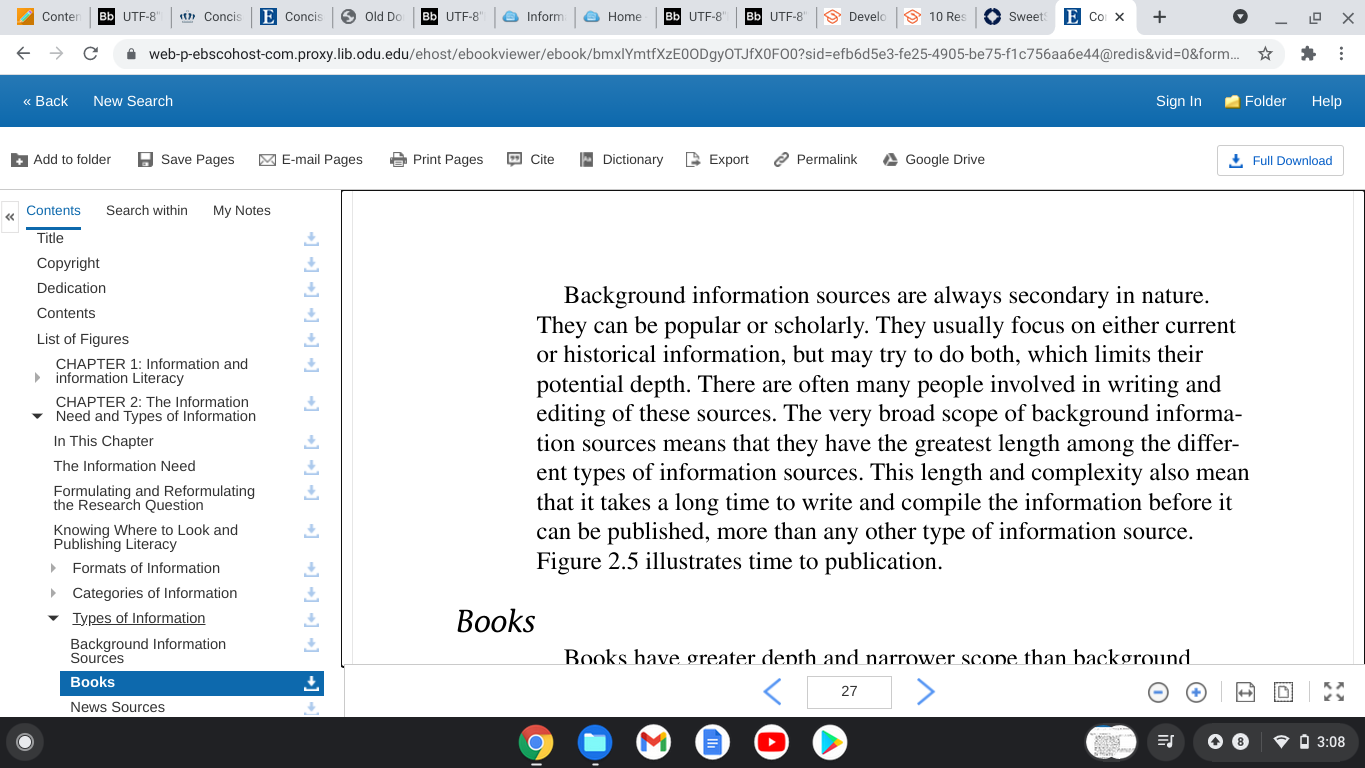Download The Information Need section
Viewport: 1365px width, 768px height.
pos(311,467)
